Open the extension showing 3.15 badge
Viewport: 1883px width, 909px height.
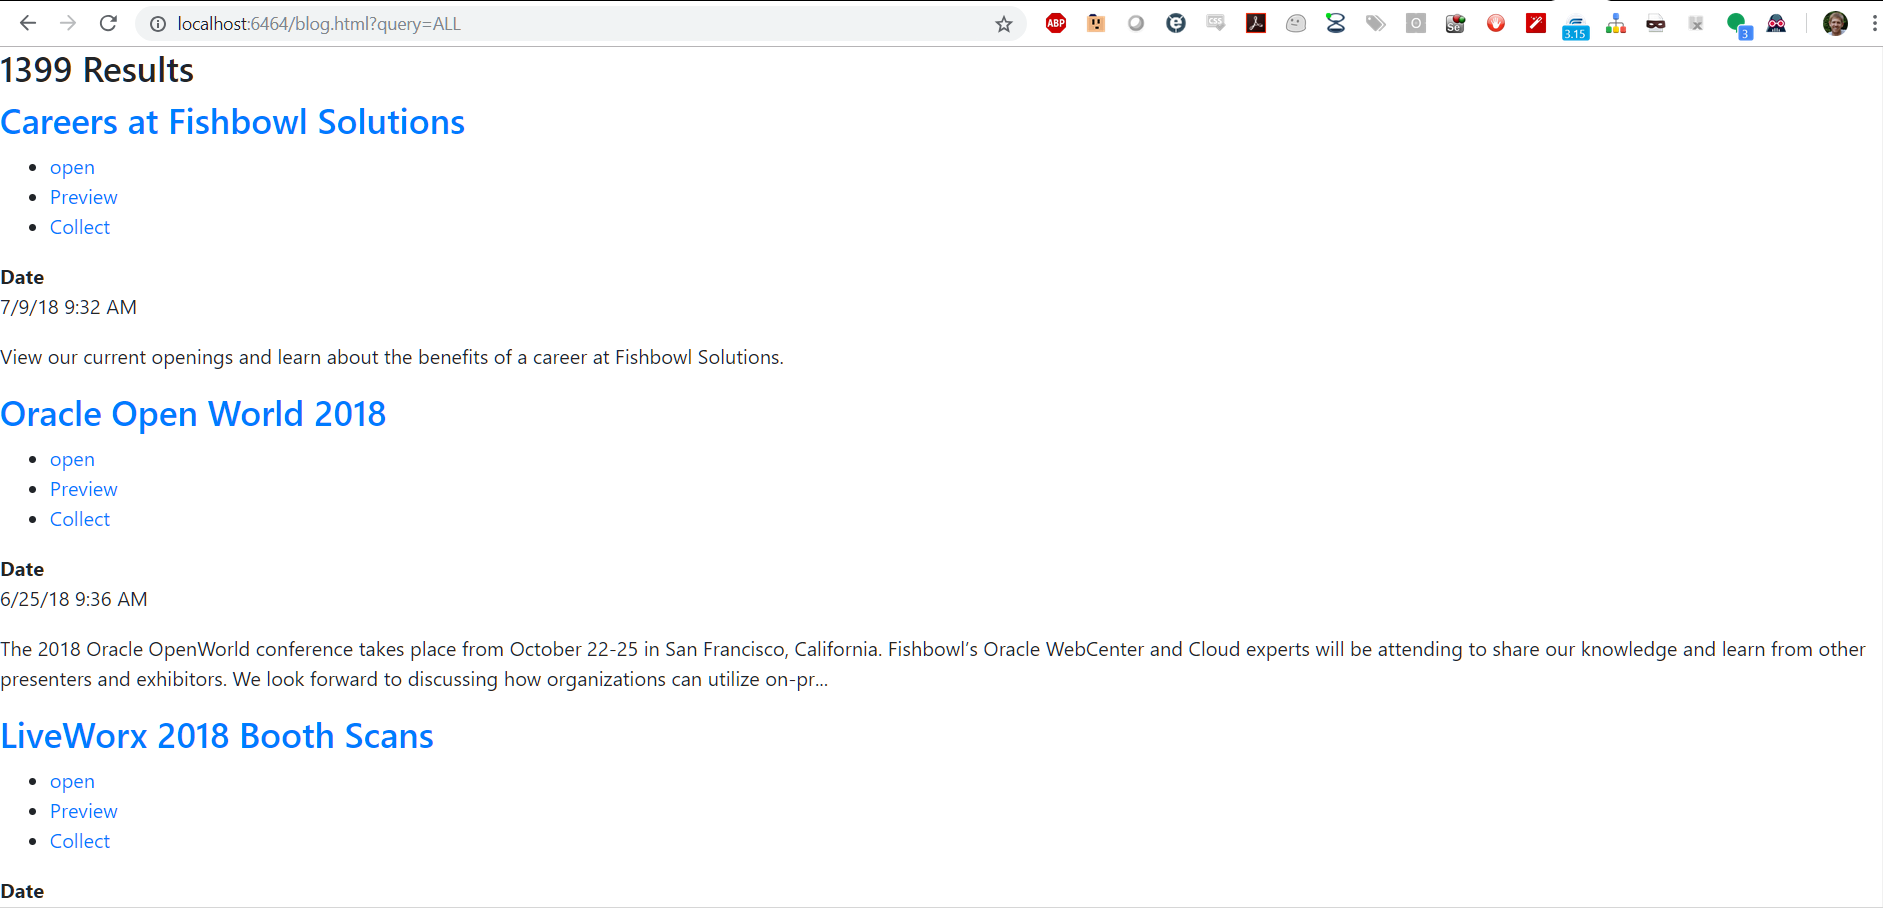[x=1576, y=27]
